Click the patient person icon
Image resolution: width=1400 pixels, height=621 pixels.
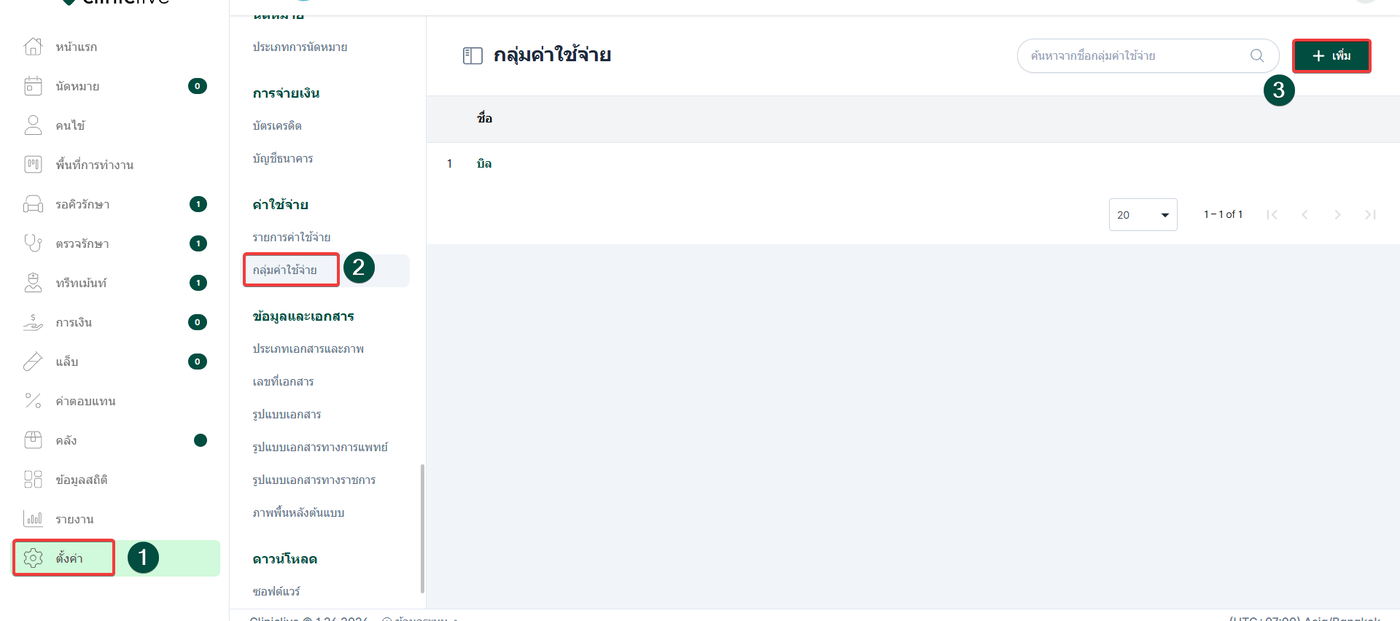[33, 125]
